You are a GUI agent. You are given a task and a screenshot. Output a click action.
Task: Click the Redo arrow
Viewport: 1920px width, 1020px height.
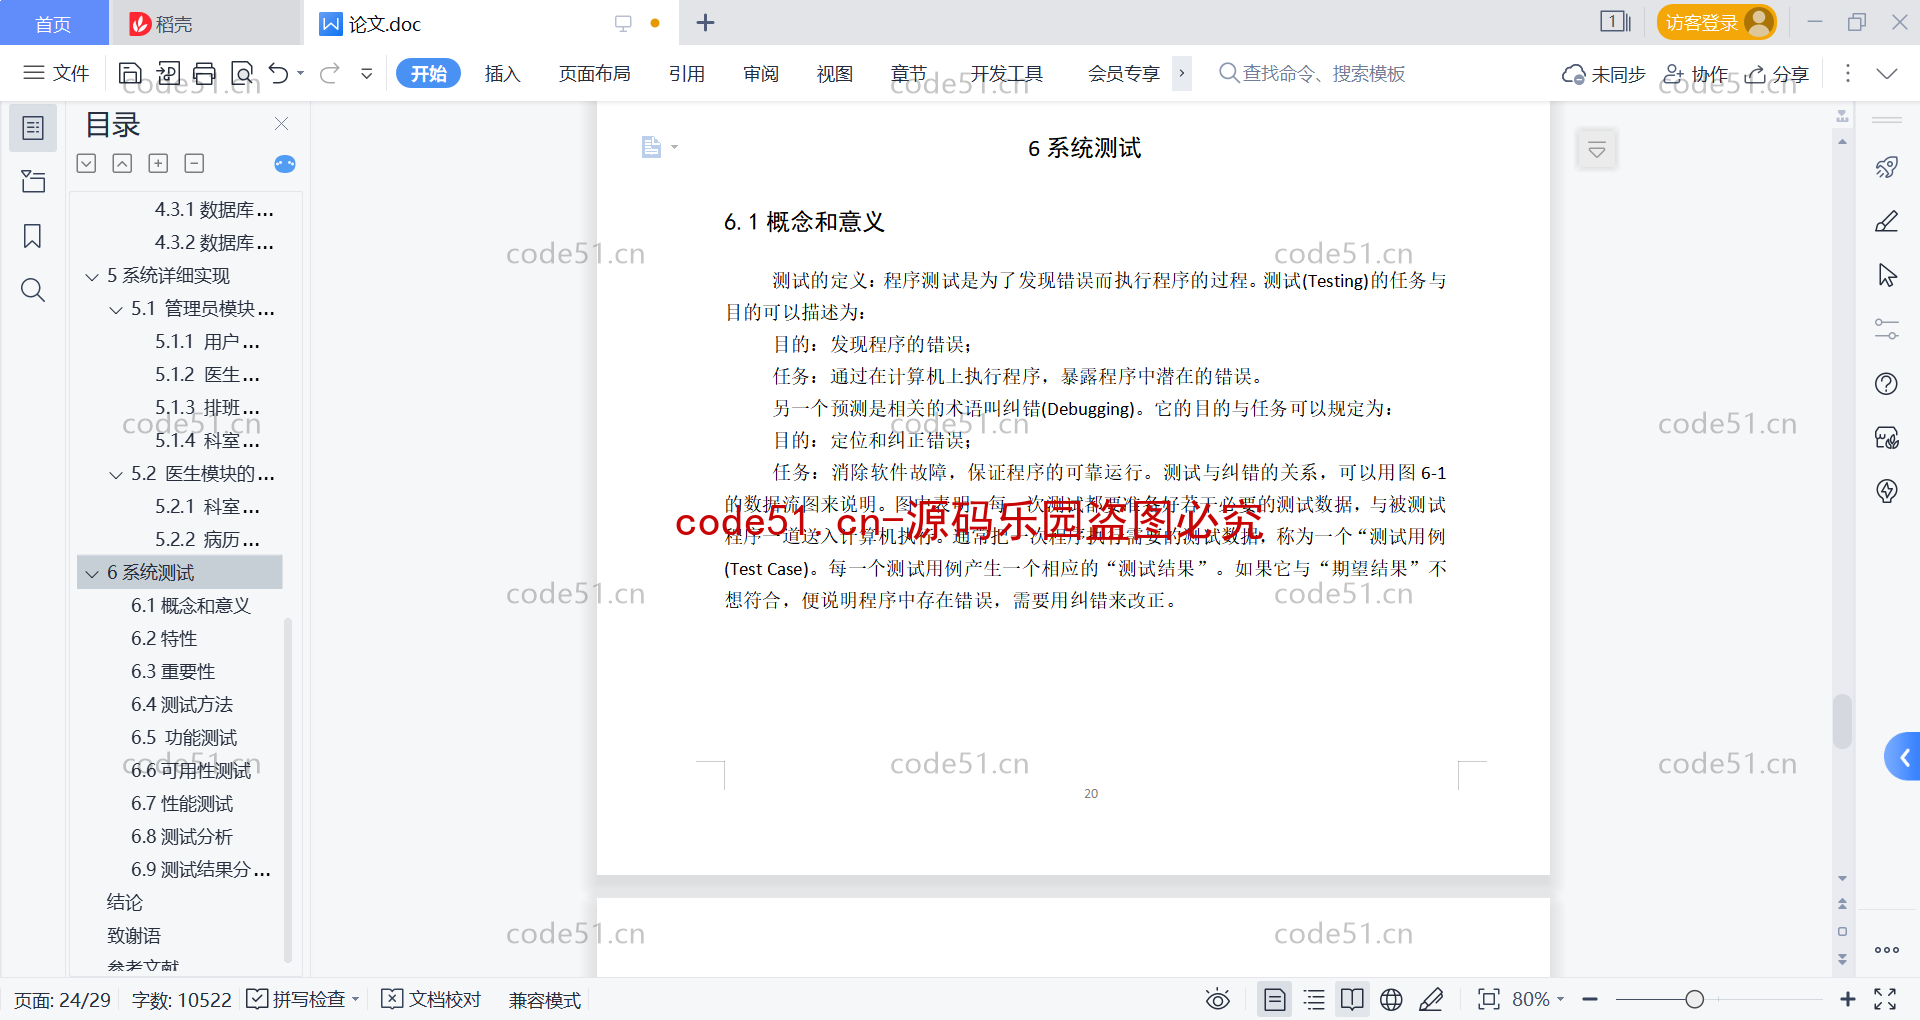[x=330, y=73]
